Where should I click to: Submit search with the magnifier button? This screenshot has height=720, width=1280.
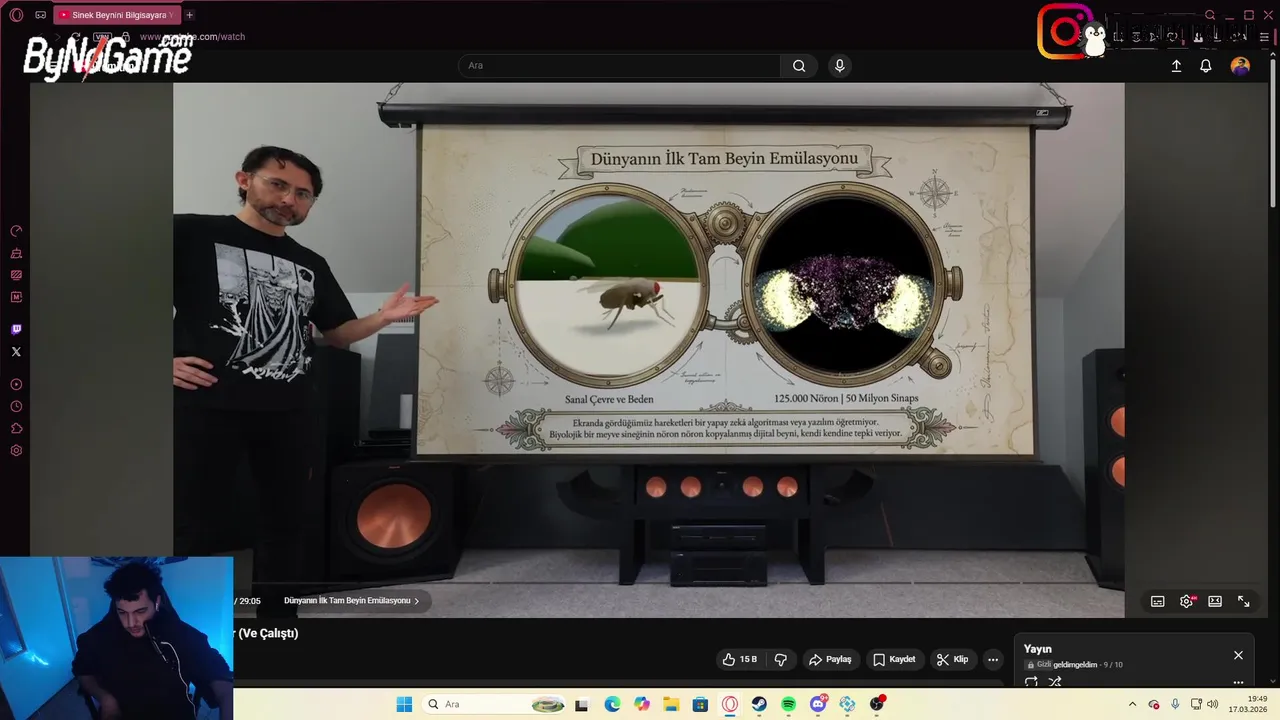[799, 66]
